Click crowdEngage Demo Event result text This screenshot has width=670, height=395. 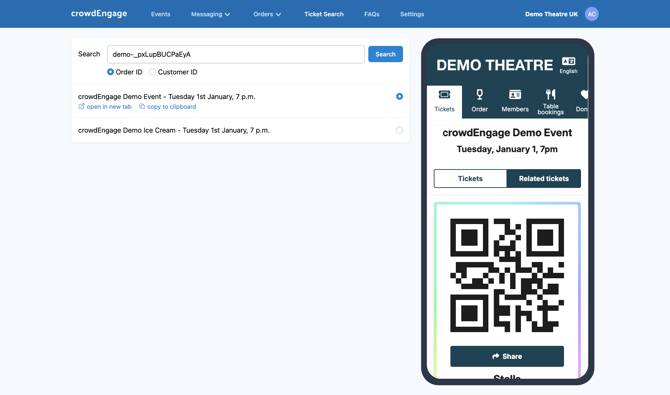[x=167, y=97]
